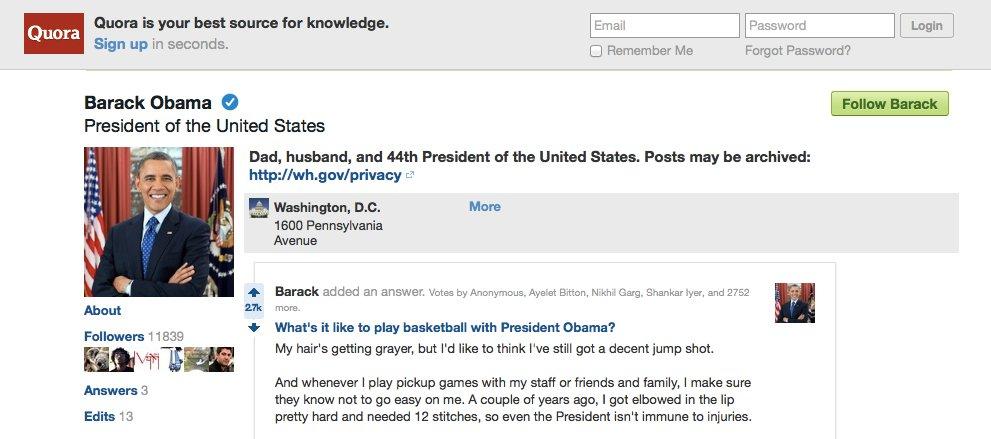Viewport: 991px width, 439px height.
Task: Click the small Obama avatar beside the answer
Action: [794, 303]
